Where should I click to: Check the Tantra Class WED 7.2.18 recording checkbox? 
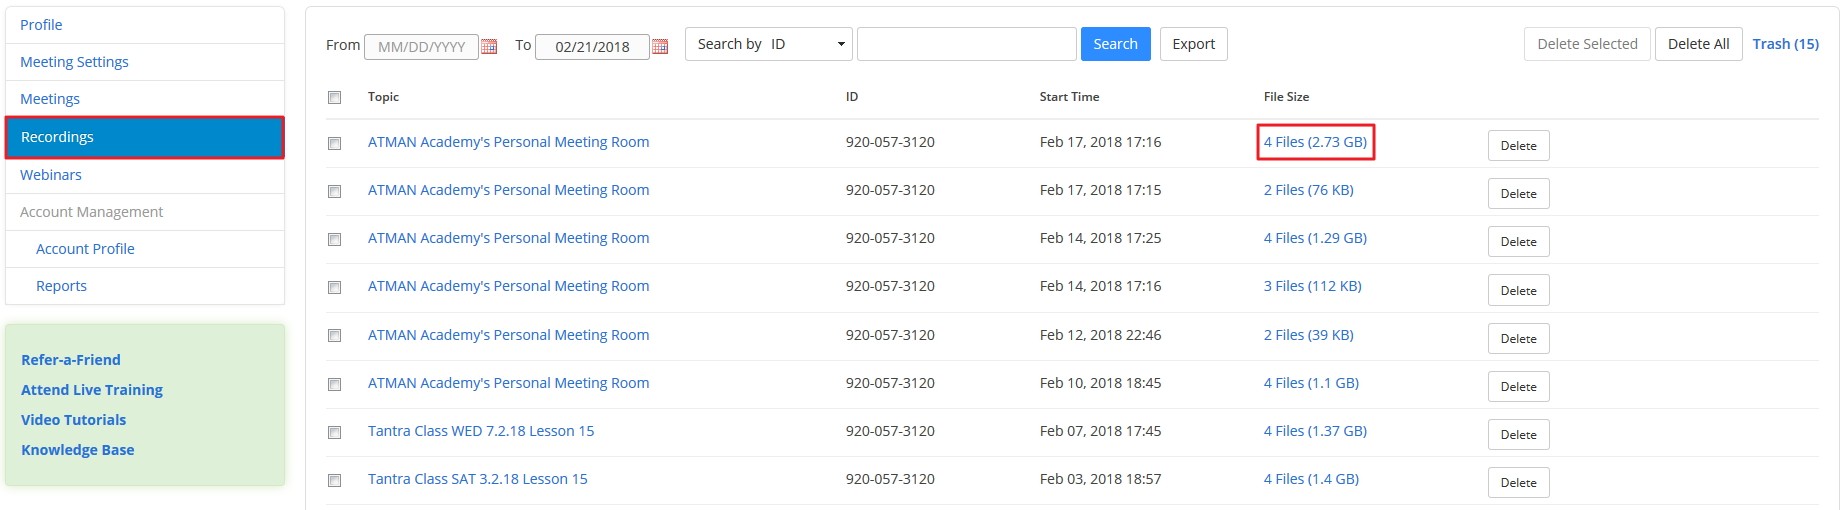(334, 432)
